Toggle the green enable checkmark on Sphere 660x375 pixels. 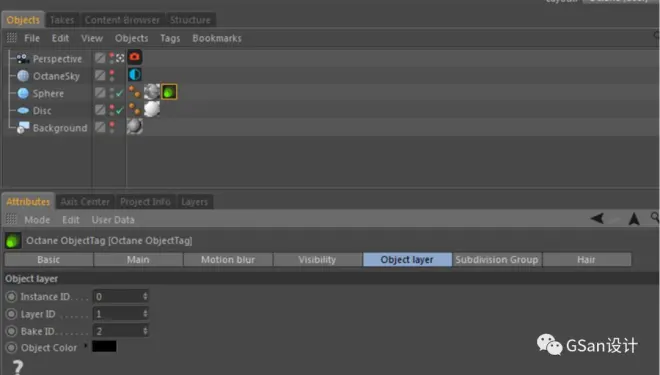pyautogui.click(x=120, y=93)
